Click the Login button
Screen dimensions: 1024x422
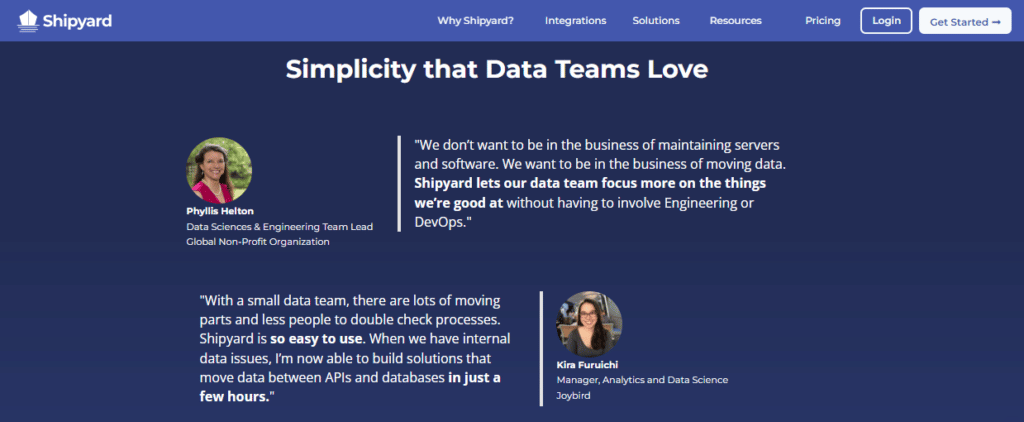pyautogui.click(x=886, y=20)
